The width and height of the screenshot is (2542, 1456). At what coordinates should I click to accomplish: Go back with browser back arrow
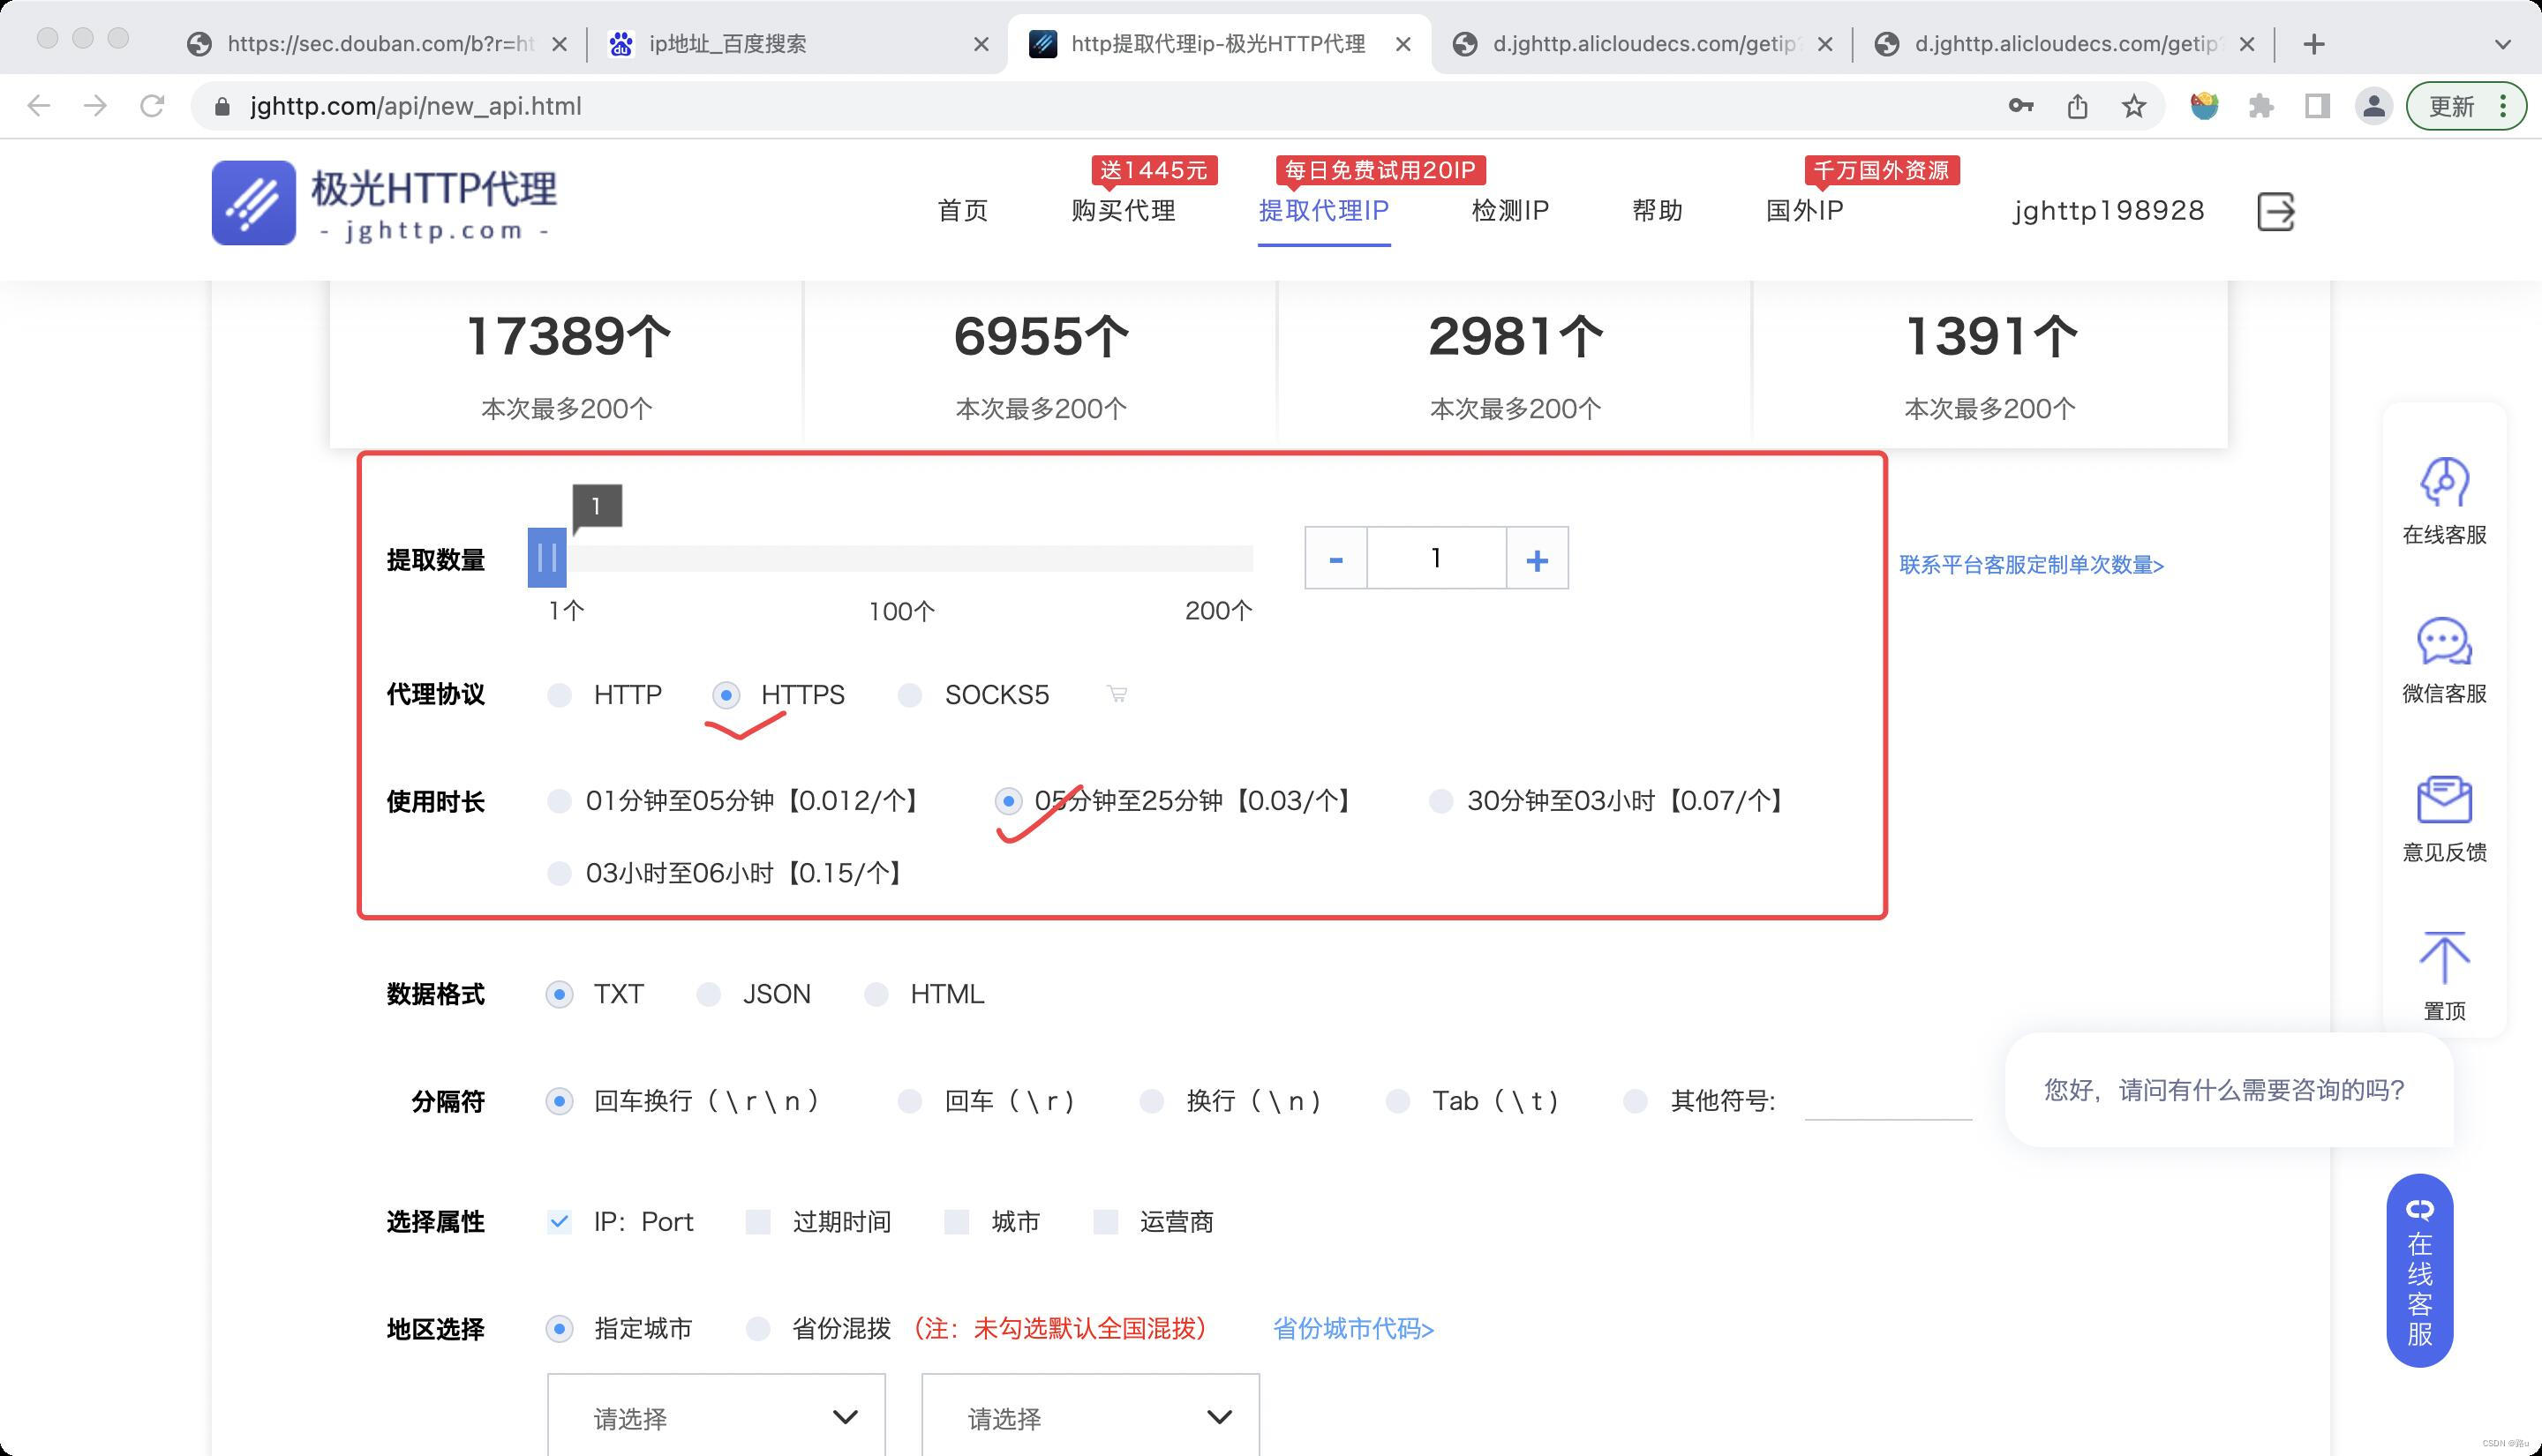coord(39,106)
